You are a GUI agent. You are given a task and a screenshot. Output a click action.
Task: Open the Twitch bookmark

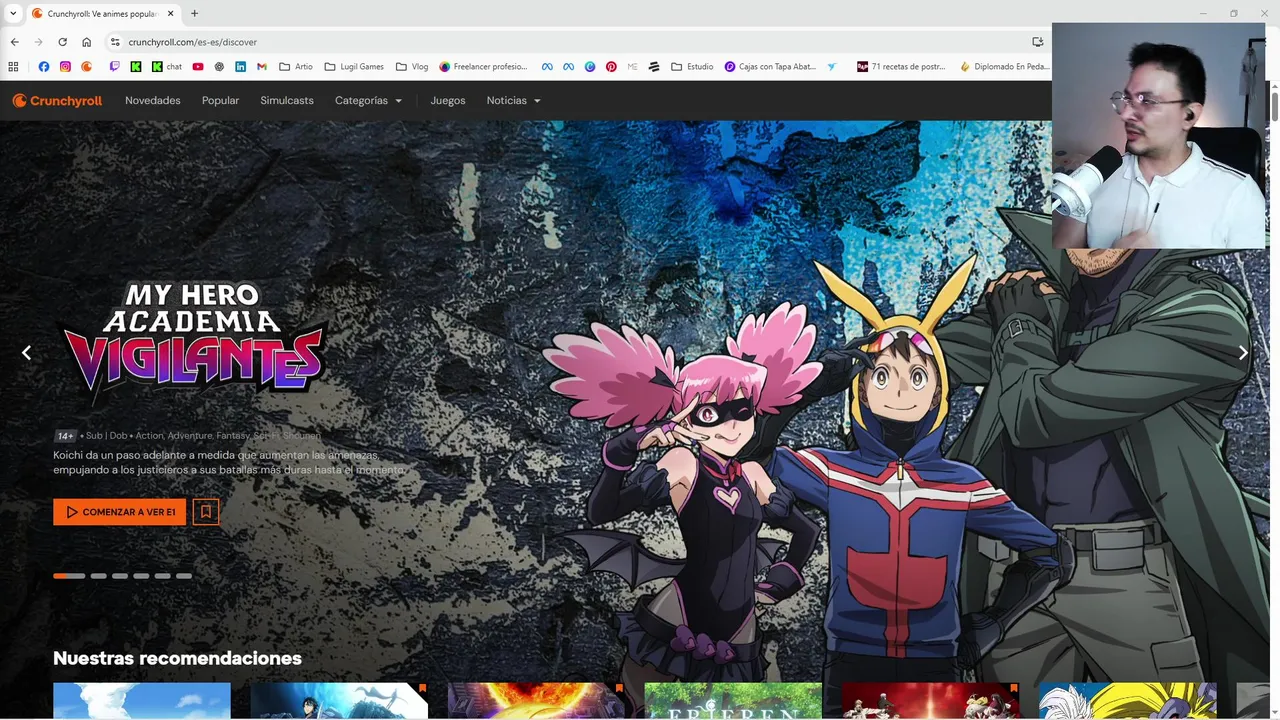click(114, 67)
